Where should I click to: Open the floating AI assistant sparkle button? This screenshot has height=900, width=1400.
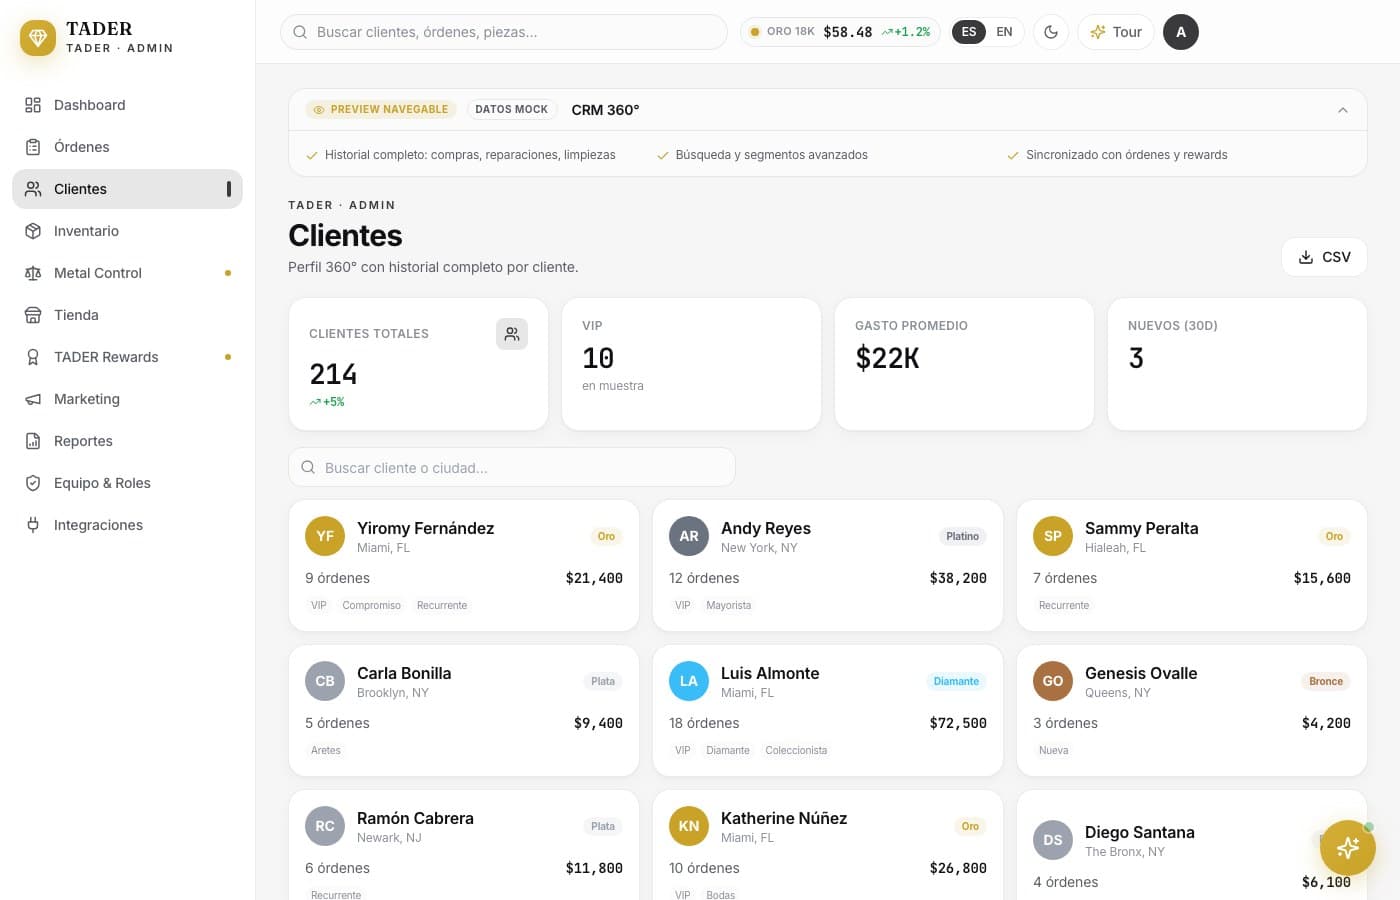tap(1347, 848)
